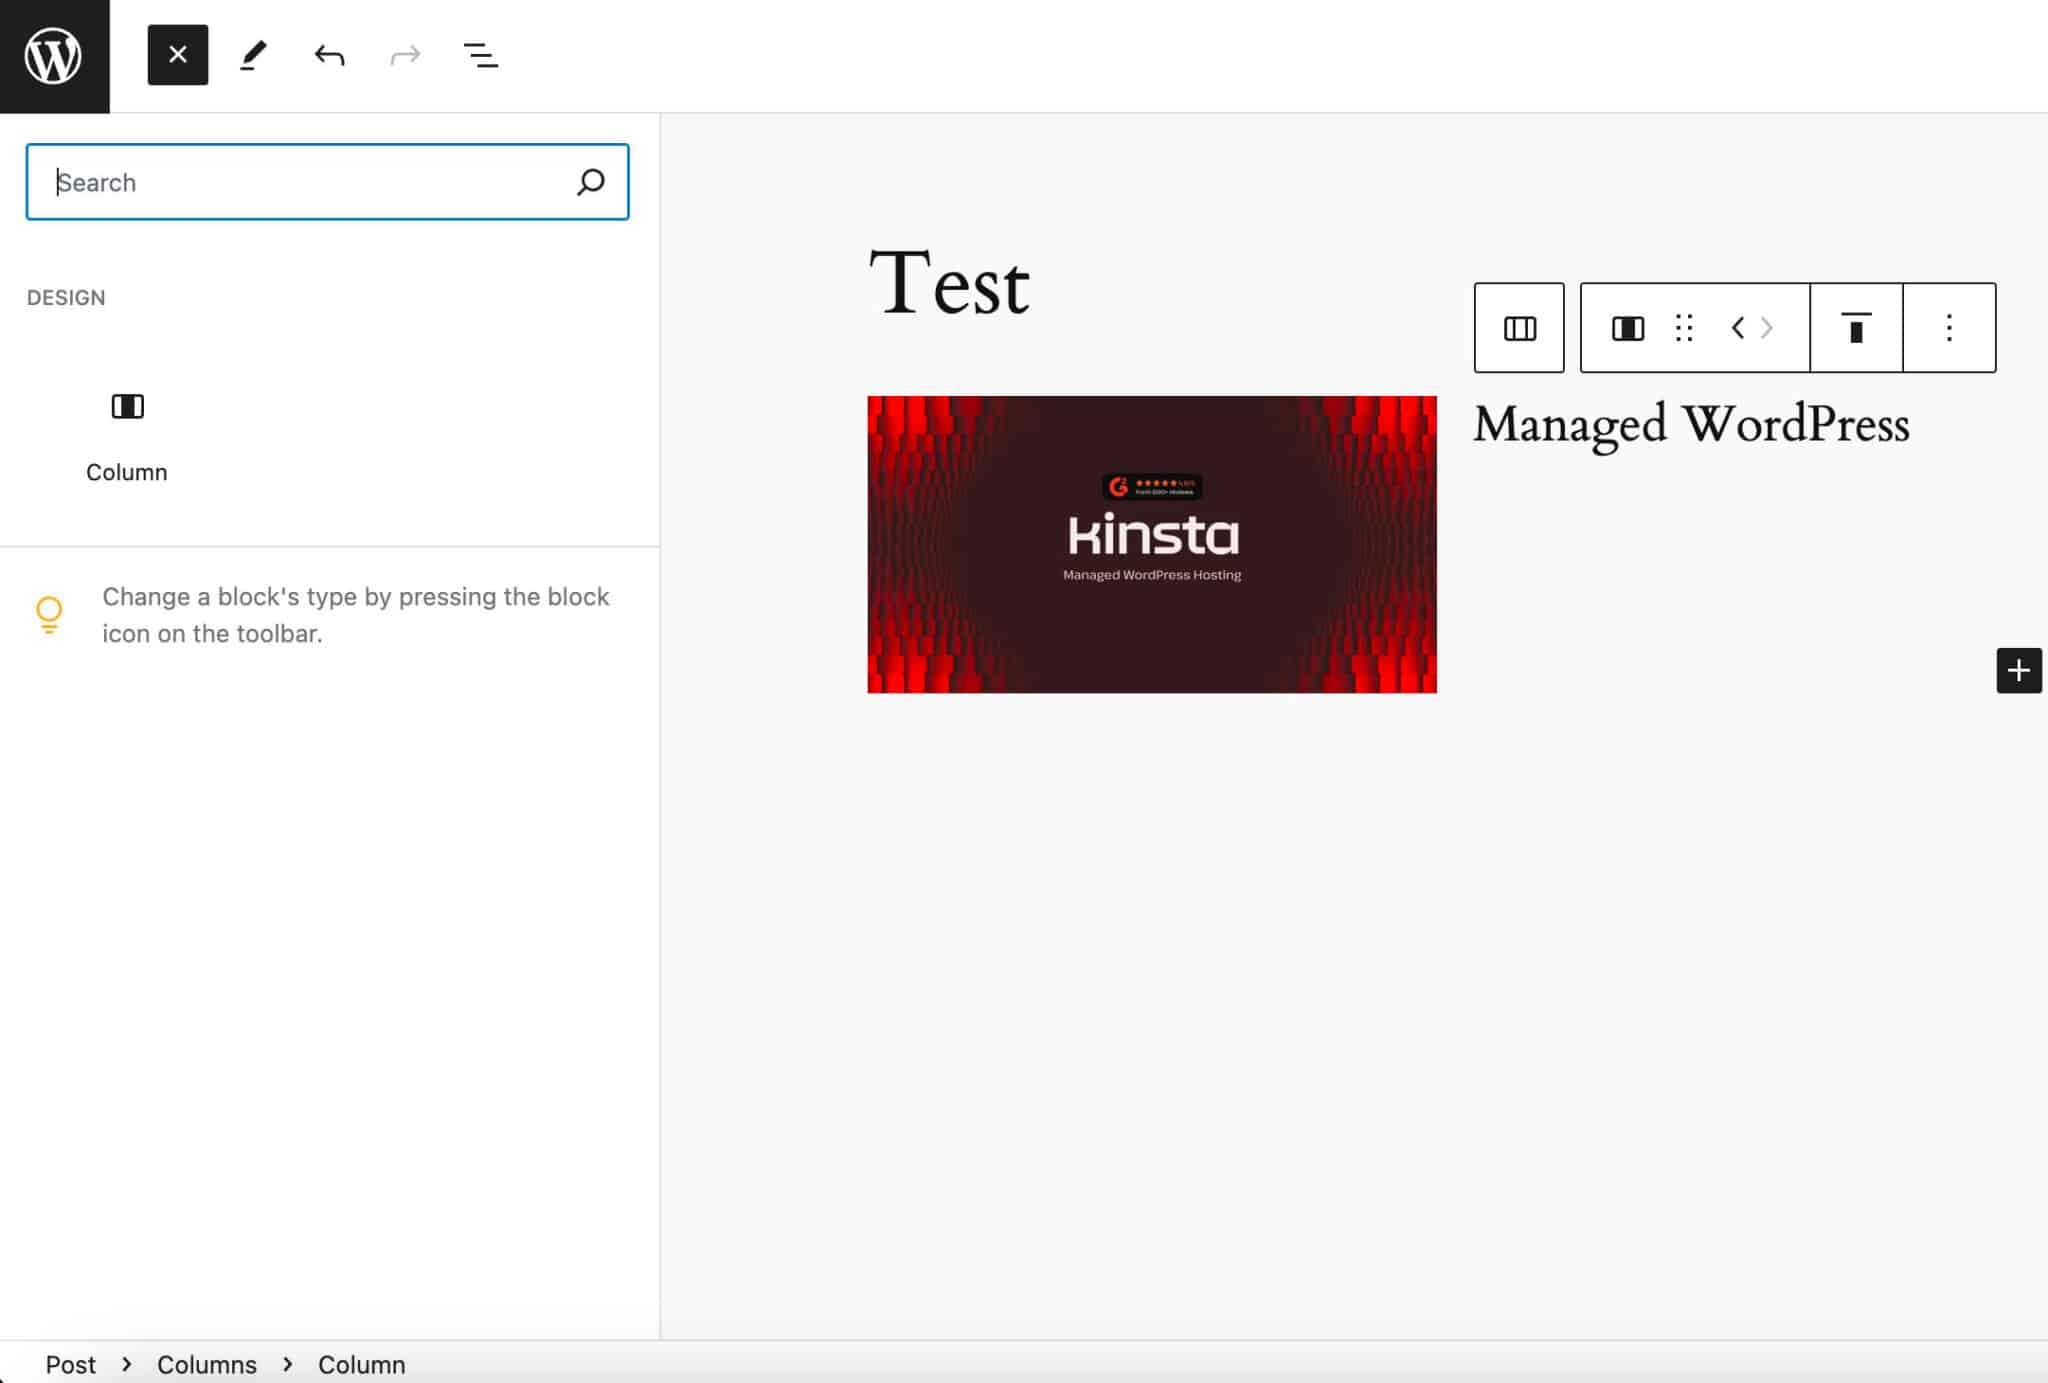Click the drag handle dots
Viewport: 2048px width, 1383px height.
pyautogui.click(x=1684, y=328)
